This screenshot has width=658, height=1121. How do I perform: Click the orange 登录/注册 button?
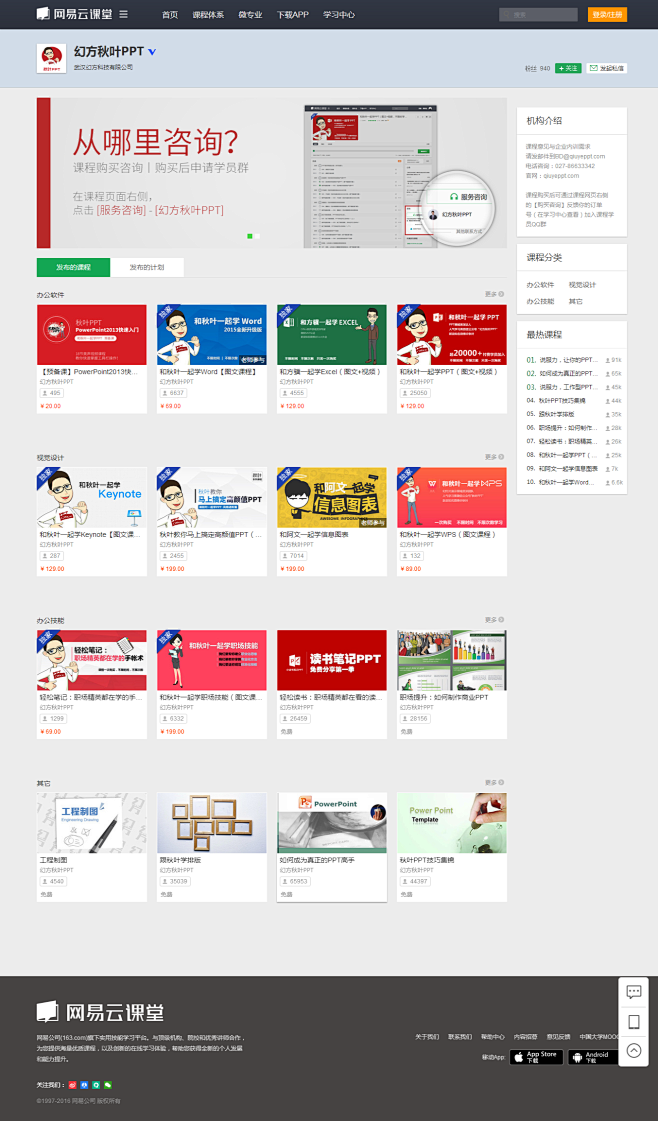608,14
